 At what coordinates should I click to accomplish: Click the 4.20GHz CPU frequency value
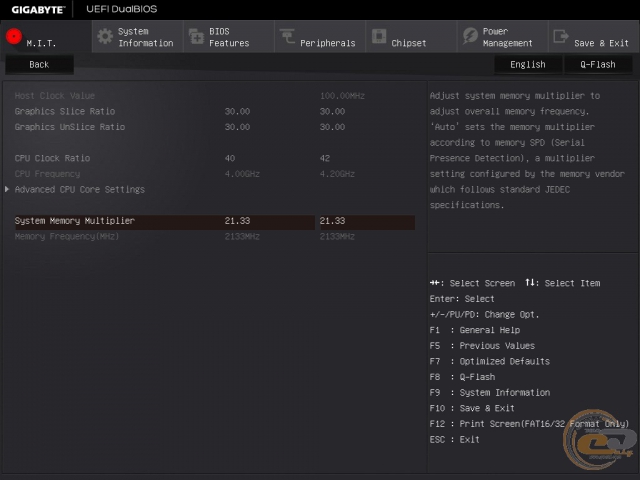coord(337,174)
